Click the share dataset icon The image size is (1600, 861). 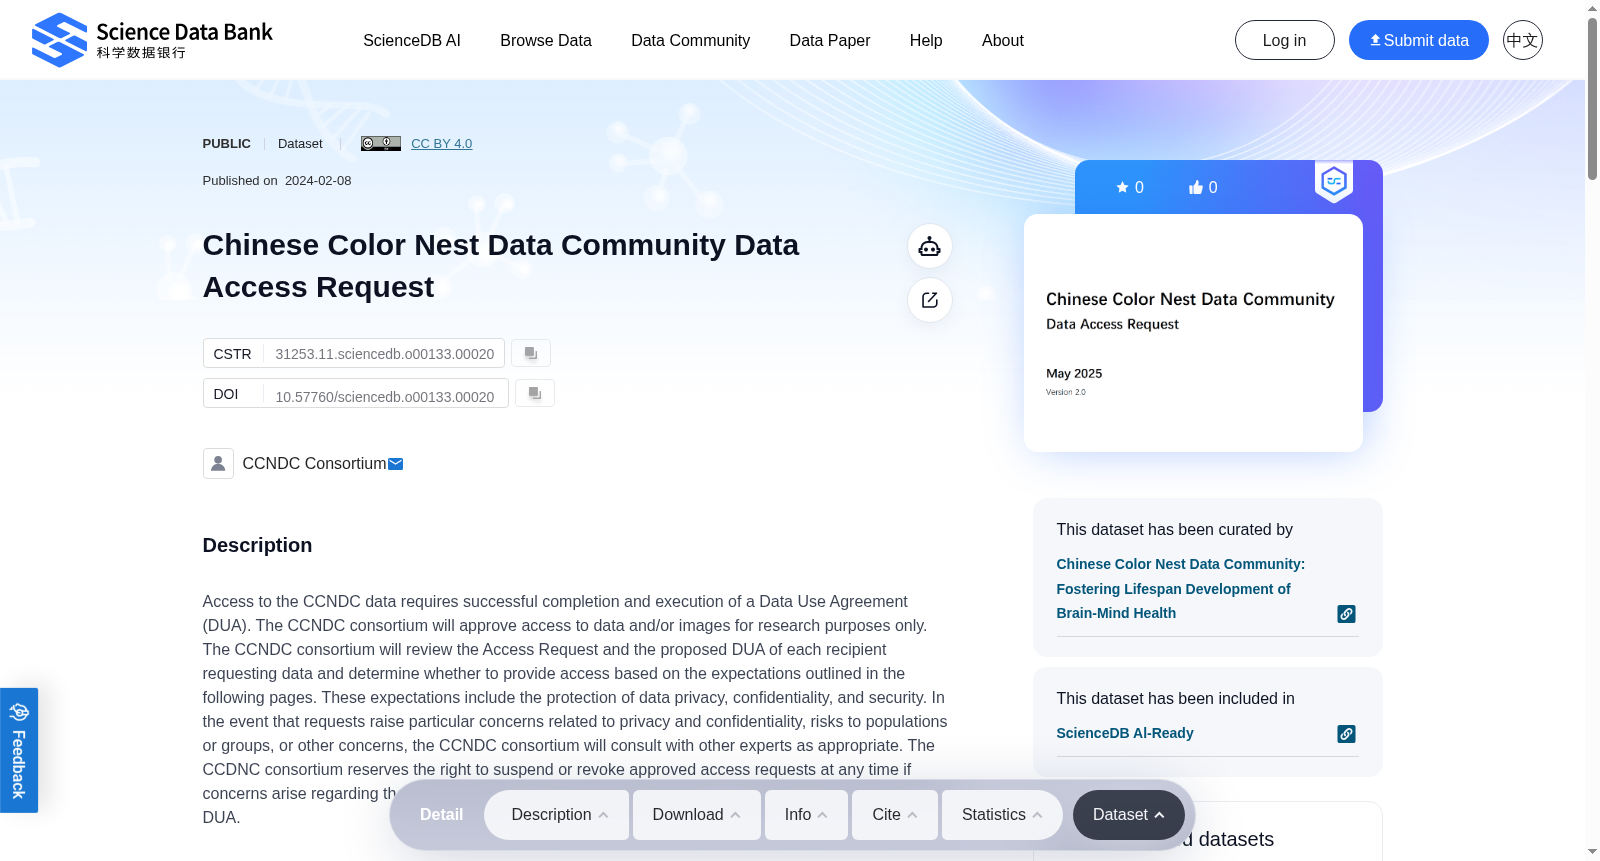[930, 300]
